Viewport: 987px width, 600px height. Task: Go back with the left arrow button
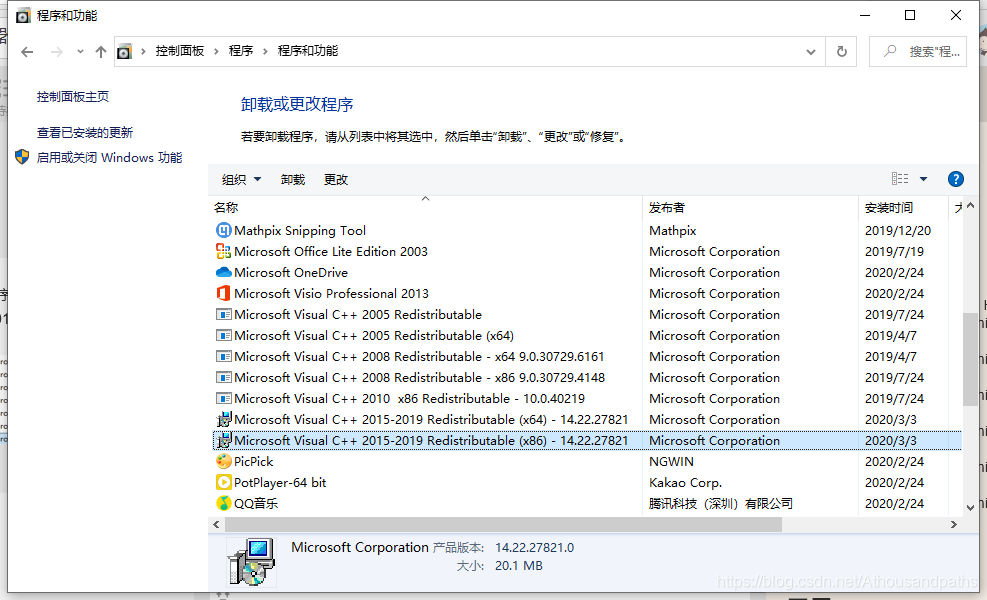pyautogui.click(x=27, y=52)
